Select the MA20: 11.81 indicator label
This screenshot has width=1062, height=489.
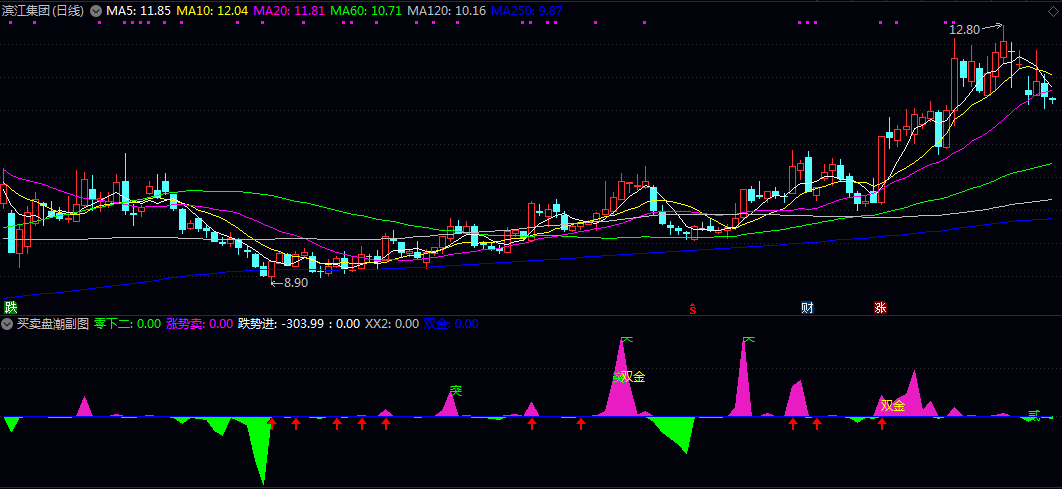point(289,11)
